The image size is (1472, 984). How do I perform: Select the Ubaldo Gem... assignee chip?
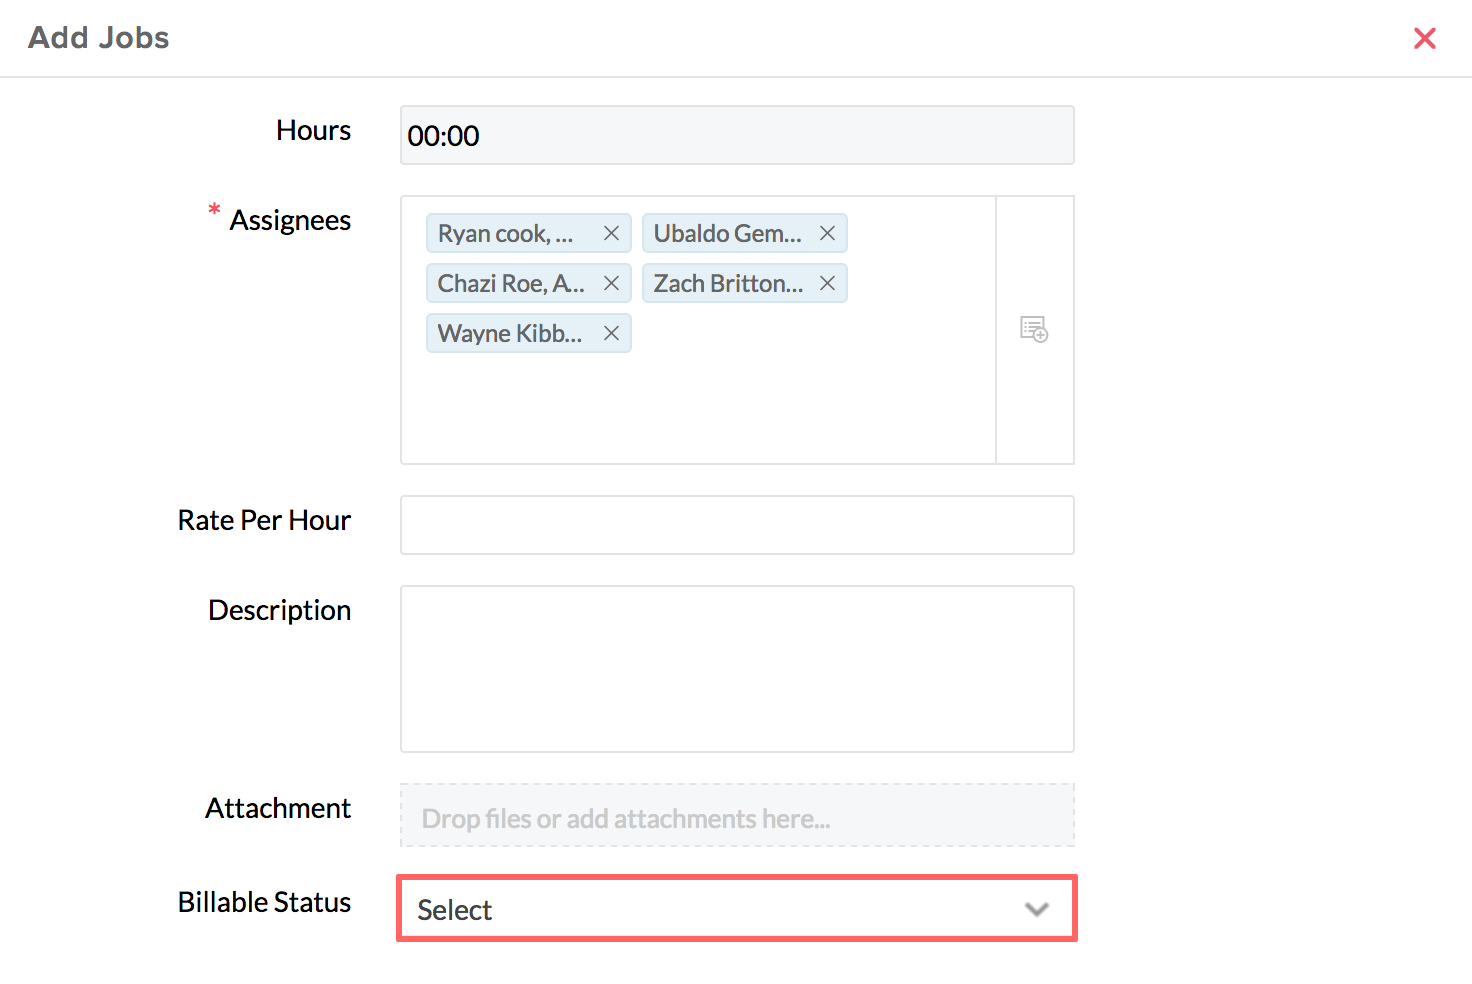(727, 233)
